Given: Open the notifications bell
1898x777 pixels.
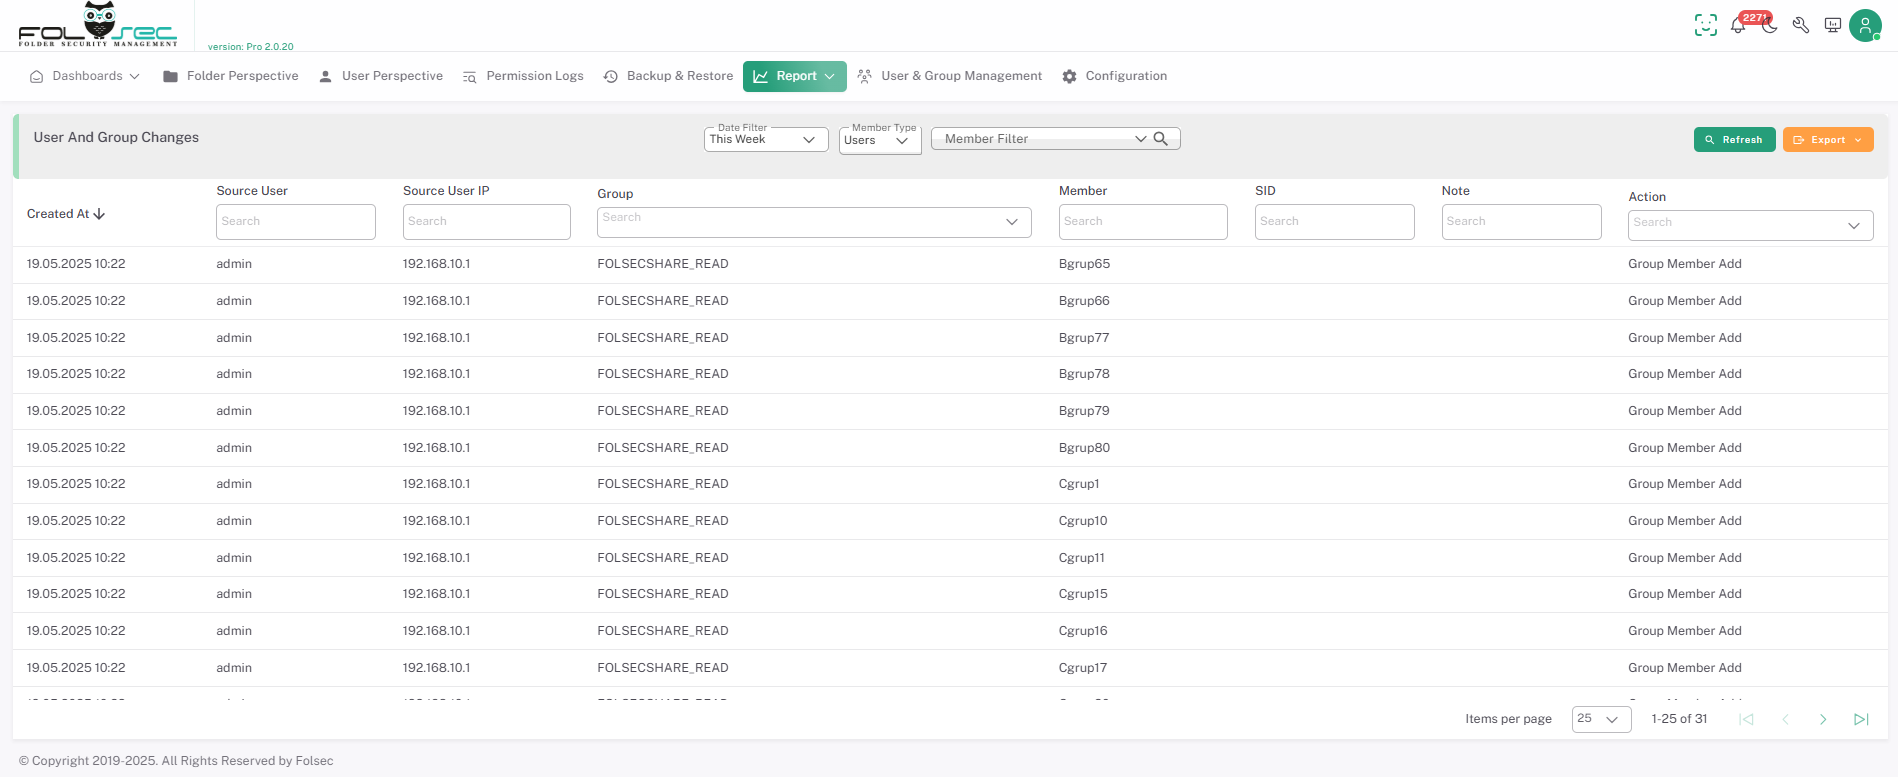Looking at the screenshot, I should coord(1738,26).
